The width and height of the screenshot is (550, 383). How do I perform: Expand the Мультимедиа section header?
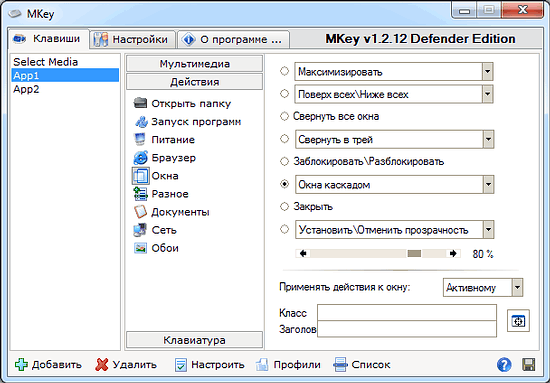tap(194, 64)
